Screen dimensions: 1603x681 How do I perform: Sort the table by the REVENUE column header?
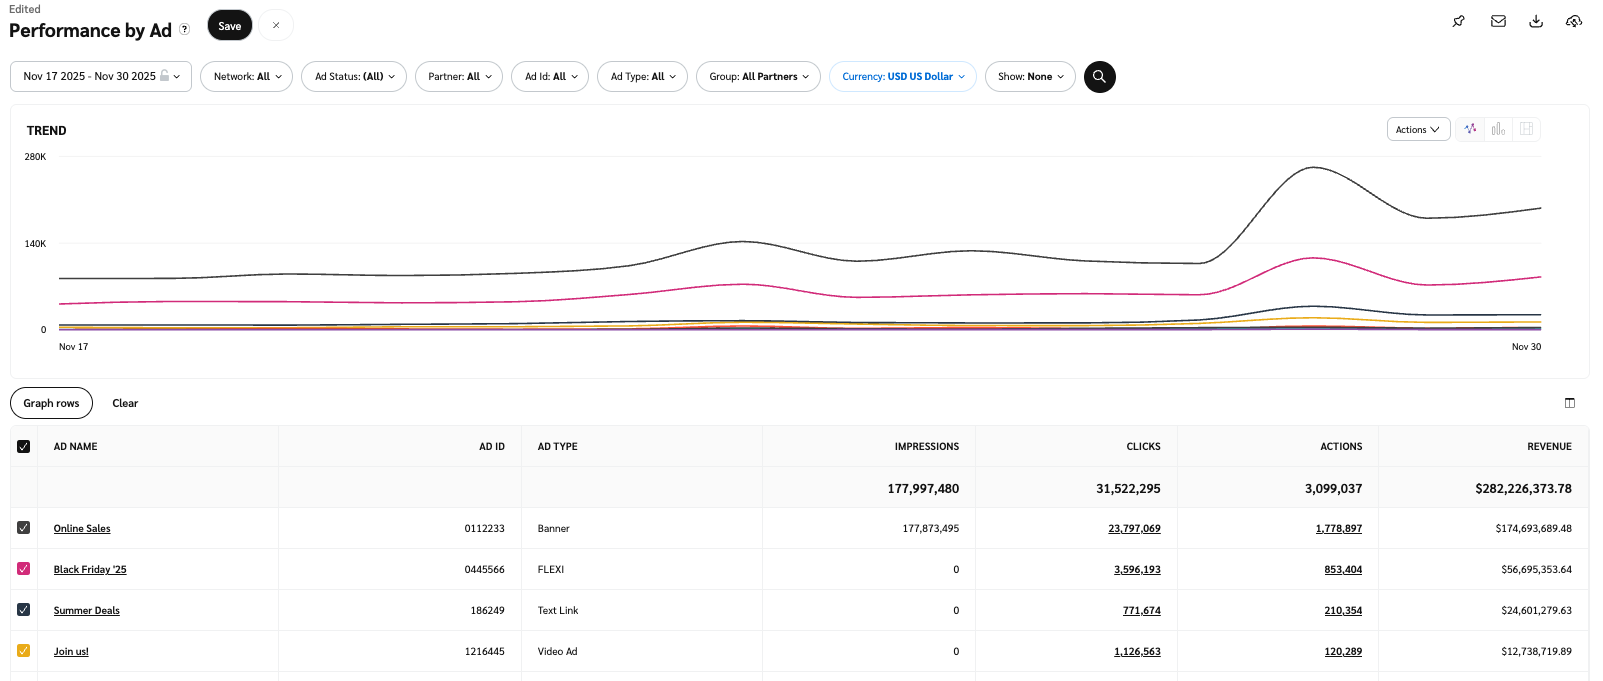(x=1549, y=447)
